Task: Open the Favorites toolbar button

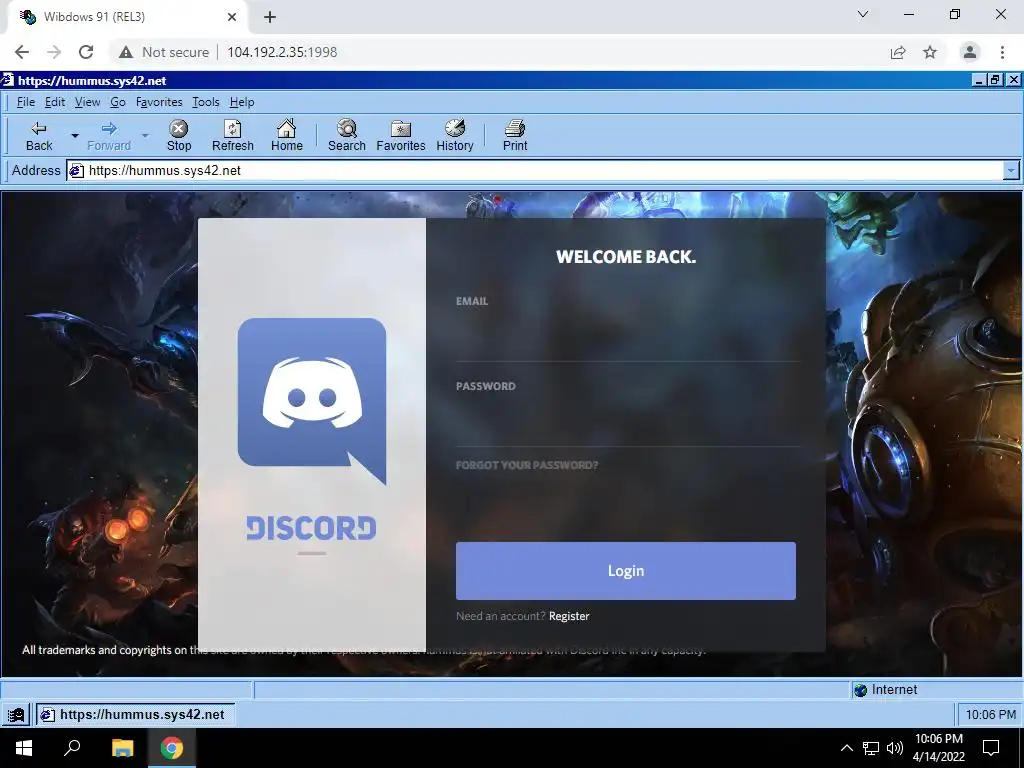Action: 400,136
